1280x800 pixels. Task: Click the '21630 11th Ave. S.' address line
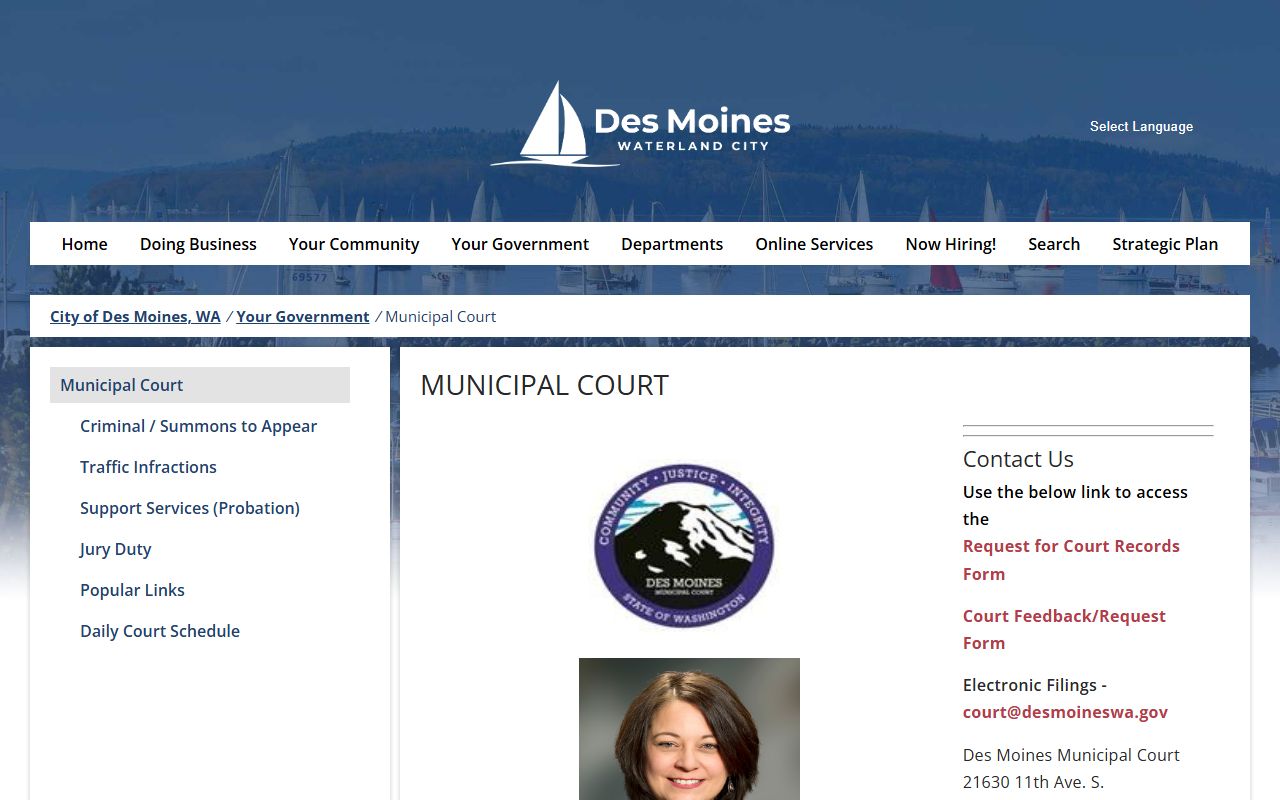pyautogui.click(x=1033, y=782)
